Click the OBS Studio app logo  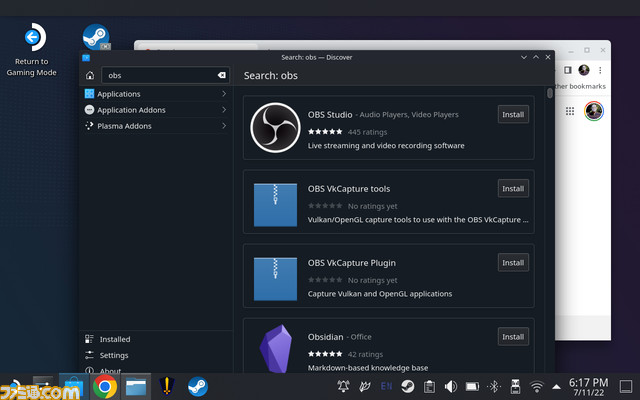275,127
